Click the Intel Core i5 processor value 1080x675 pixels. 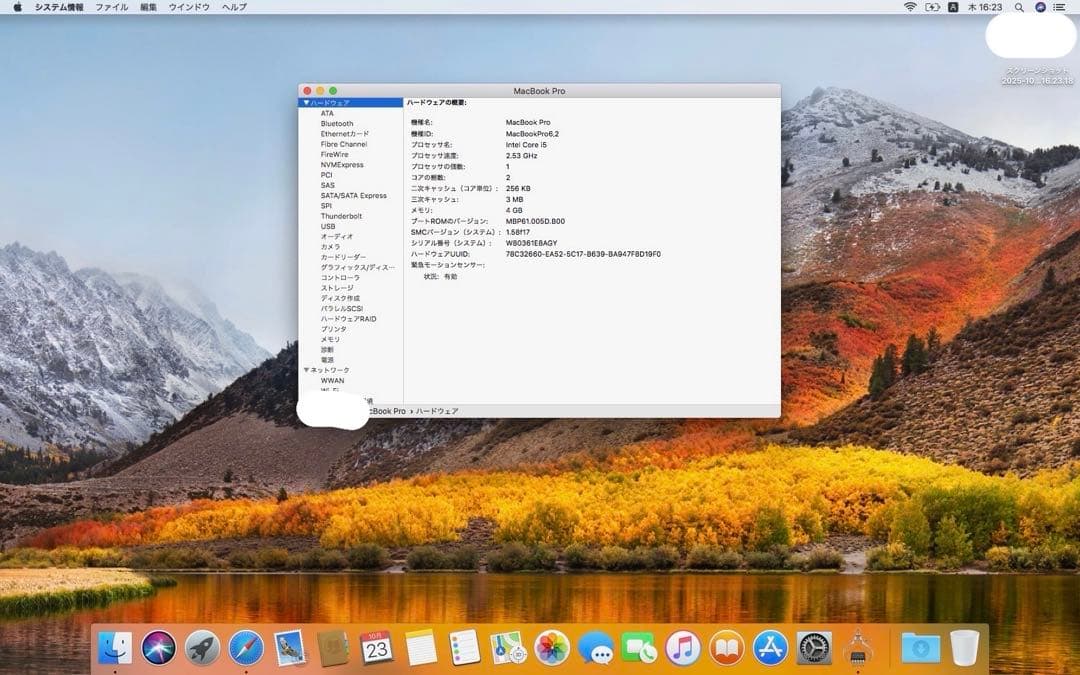pyautogui.click(x=526, y=145)
